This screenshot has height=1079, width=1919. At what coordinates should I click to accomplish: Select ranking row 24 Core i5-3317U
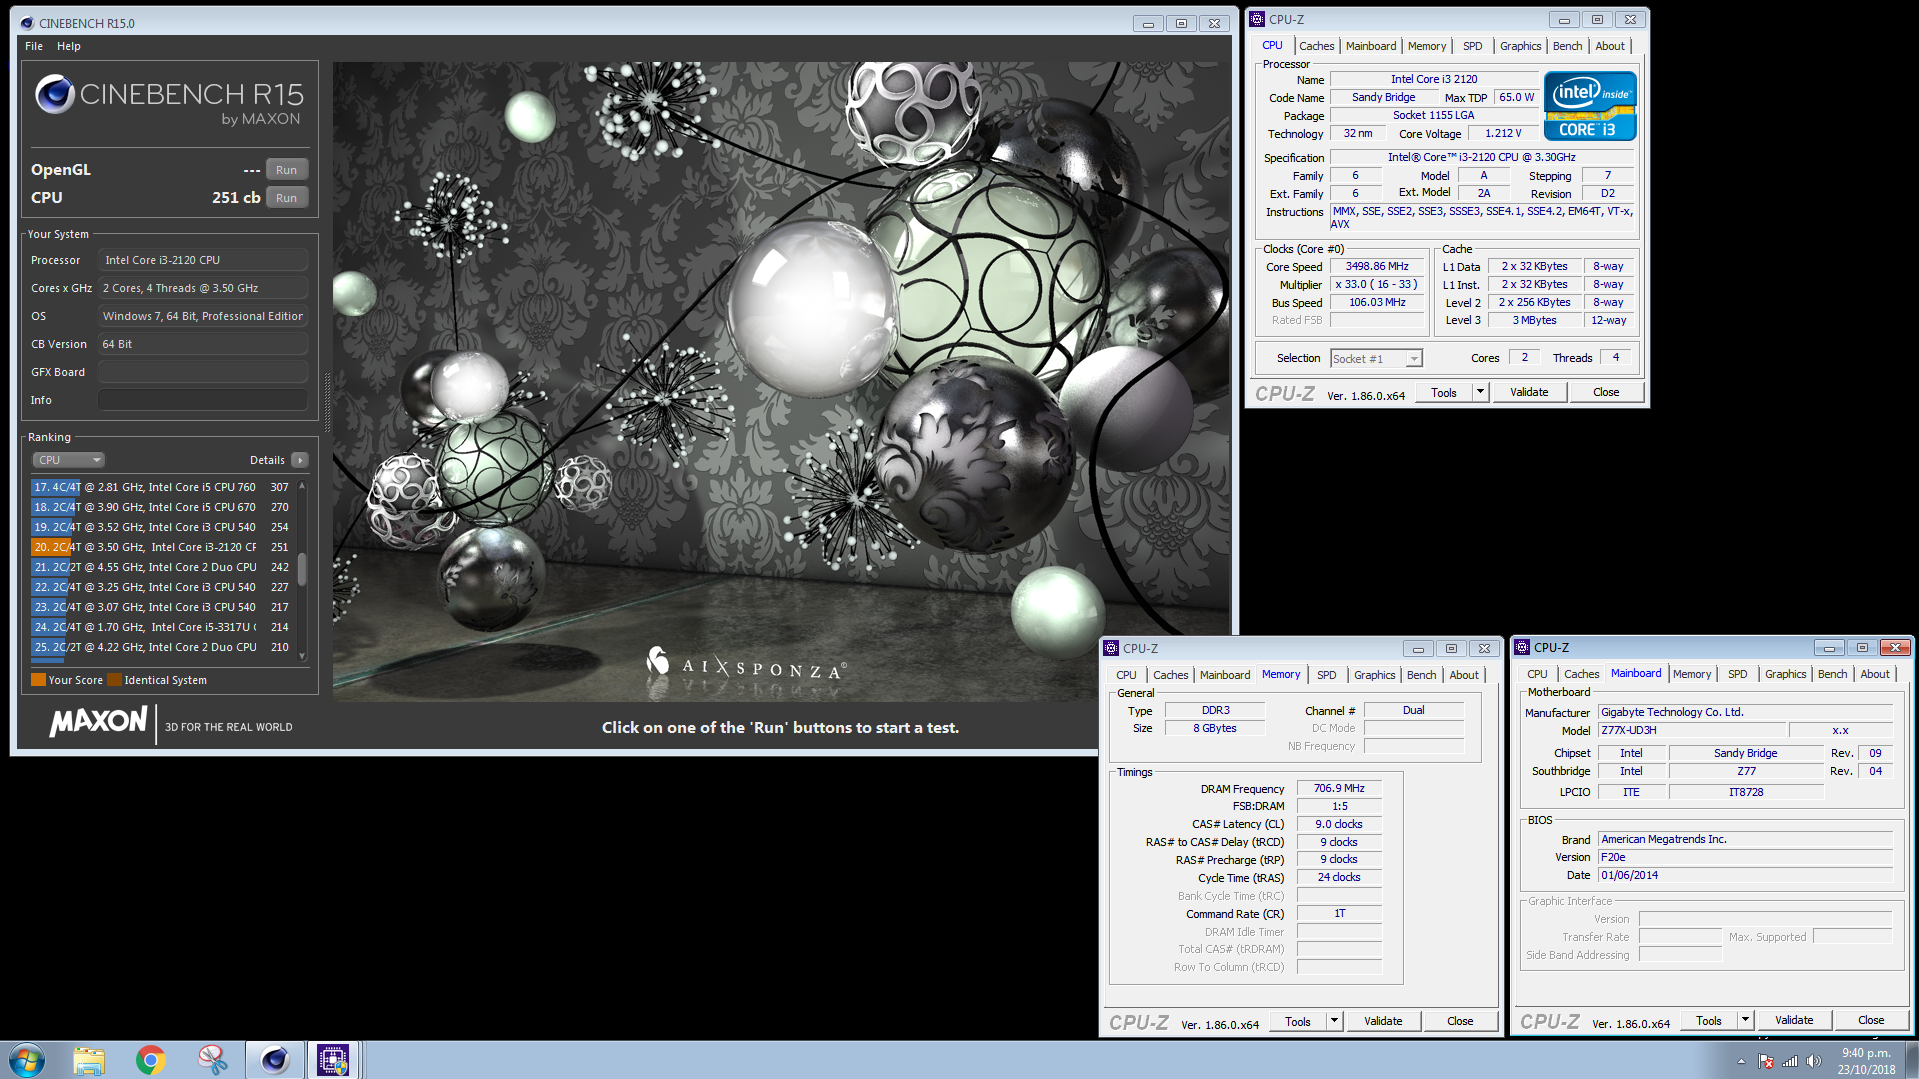162,627
